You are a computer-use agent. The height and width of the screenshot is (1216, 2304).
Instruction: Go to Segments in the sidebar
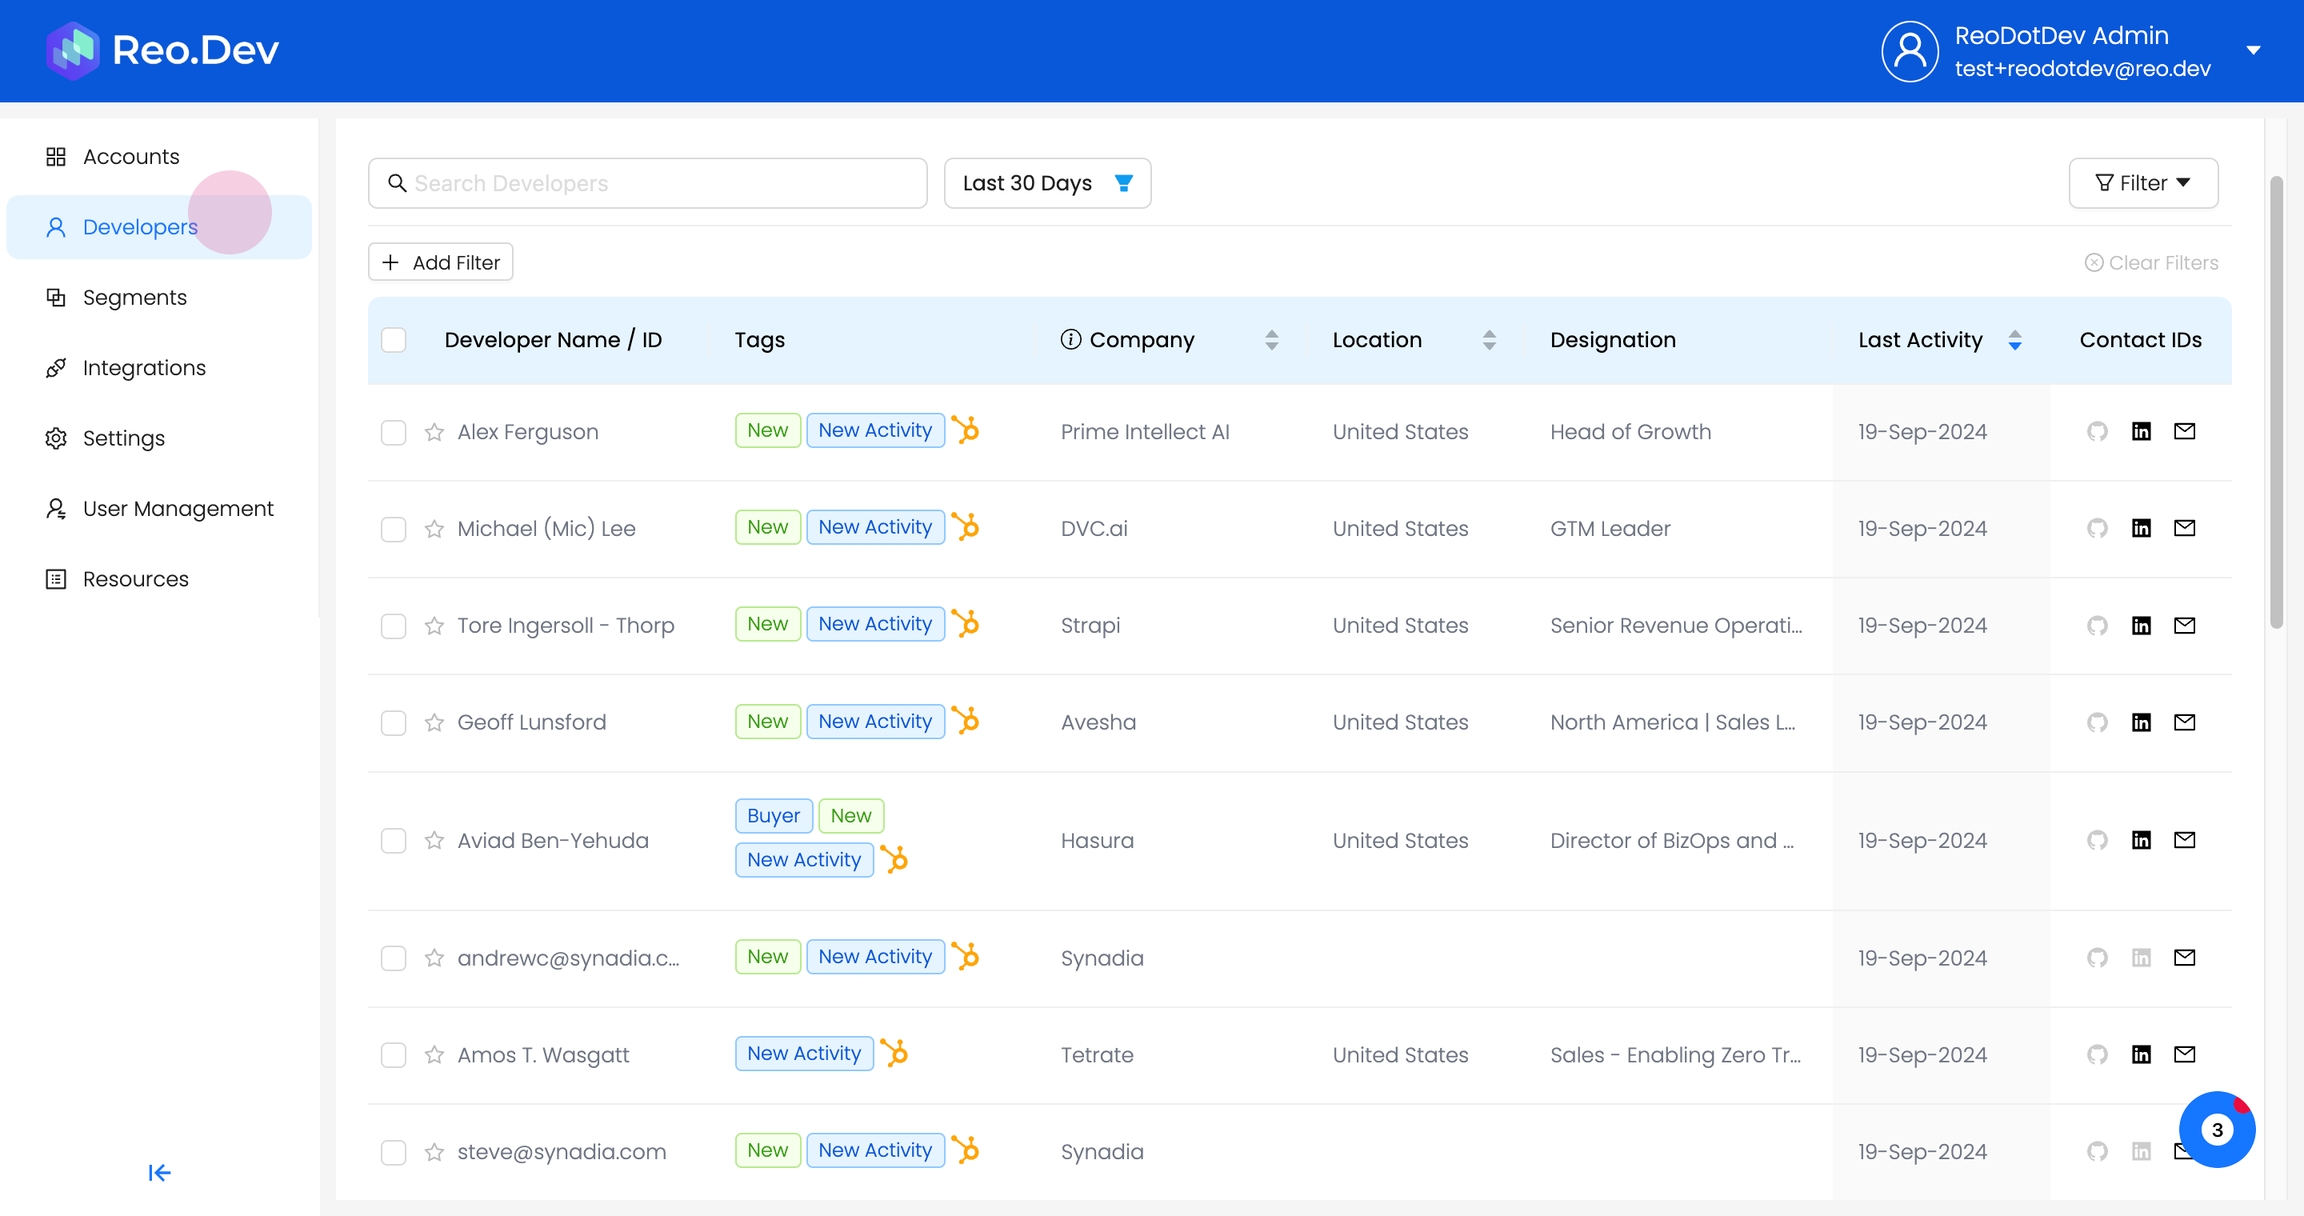134,298
